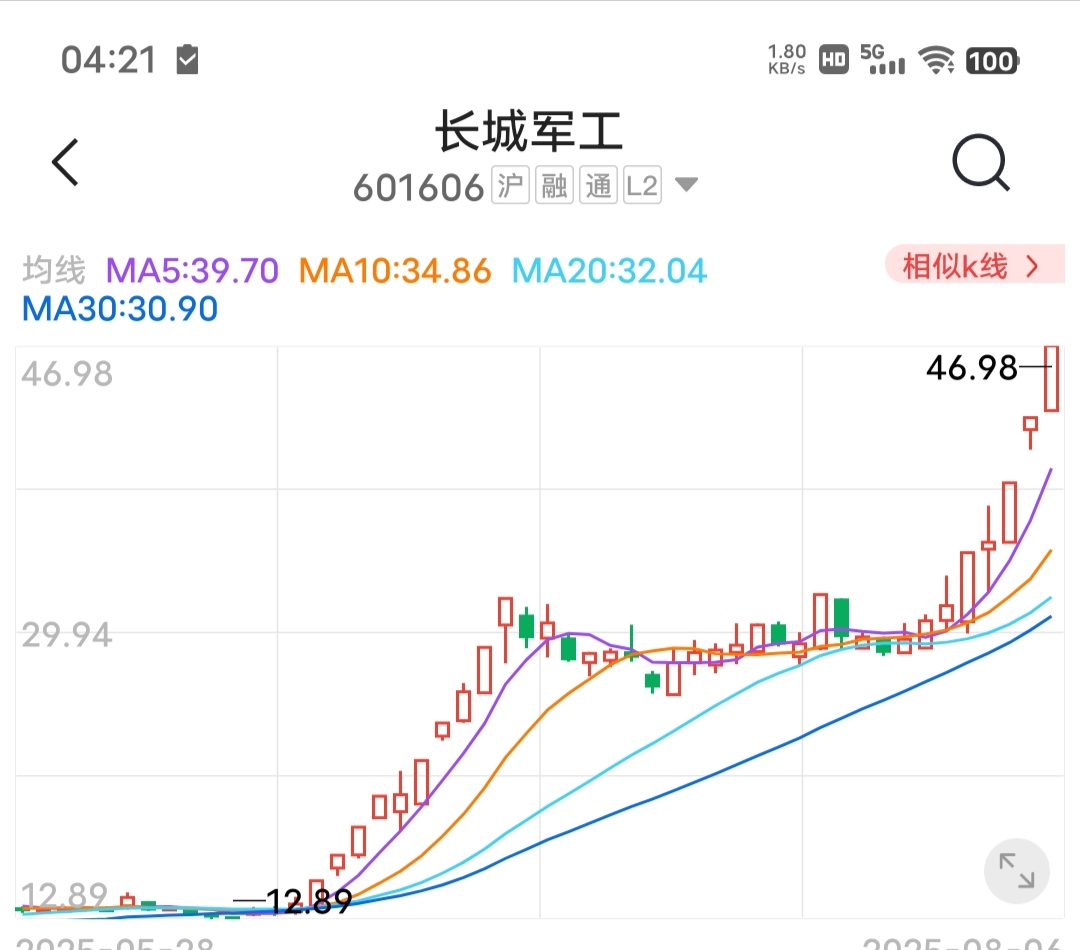Tap the latest candlestick at chart top
The height and width of the screenshot is (950, 1080).
(1051, 378)
